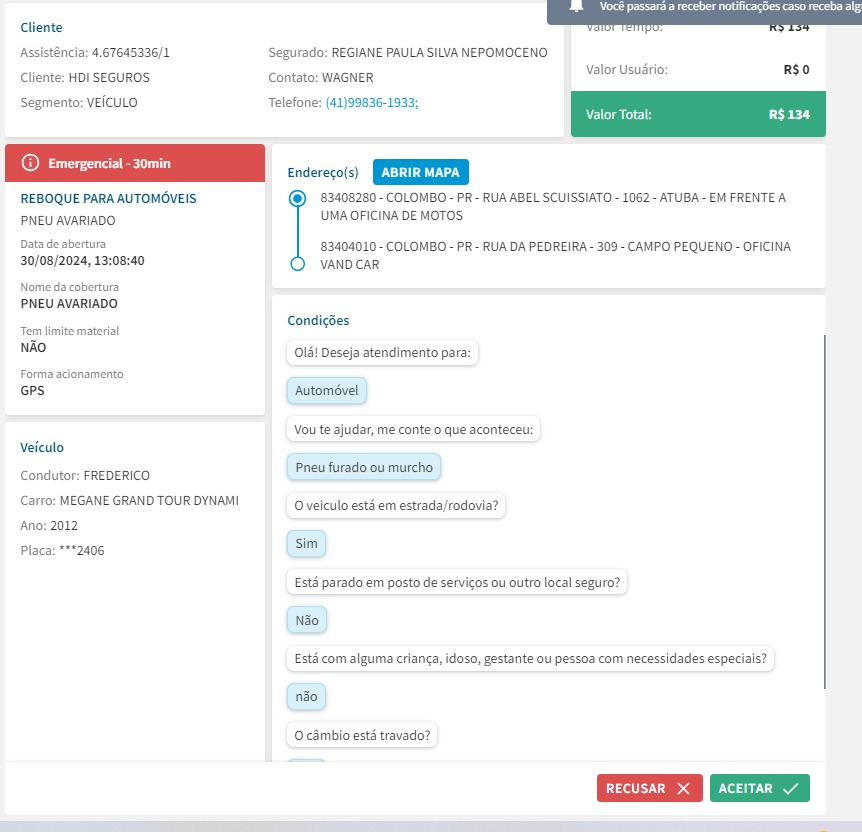Click the destination address RUA DA PEDREIRA
Screen dimensions: 862x832
coord(555,255)
